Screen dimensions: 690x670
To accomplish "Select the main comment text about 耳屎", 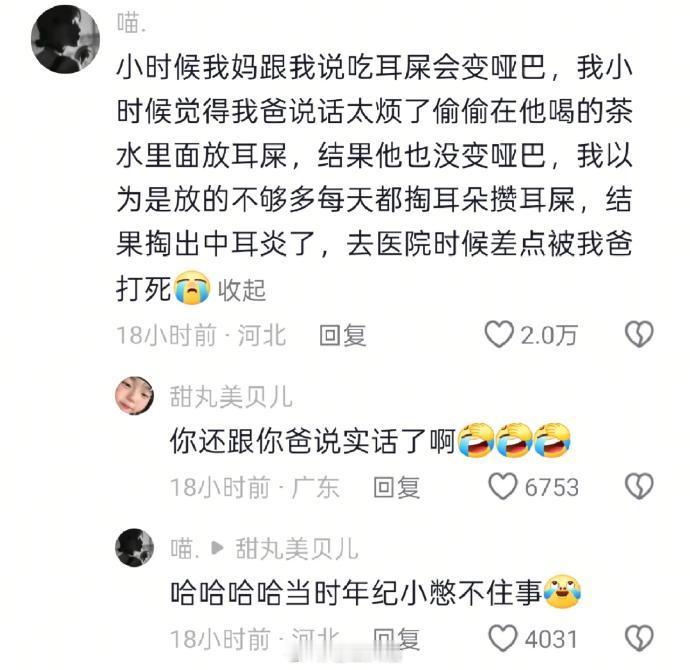I will [374, 178].
